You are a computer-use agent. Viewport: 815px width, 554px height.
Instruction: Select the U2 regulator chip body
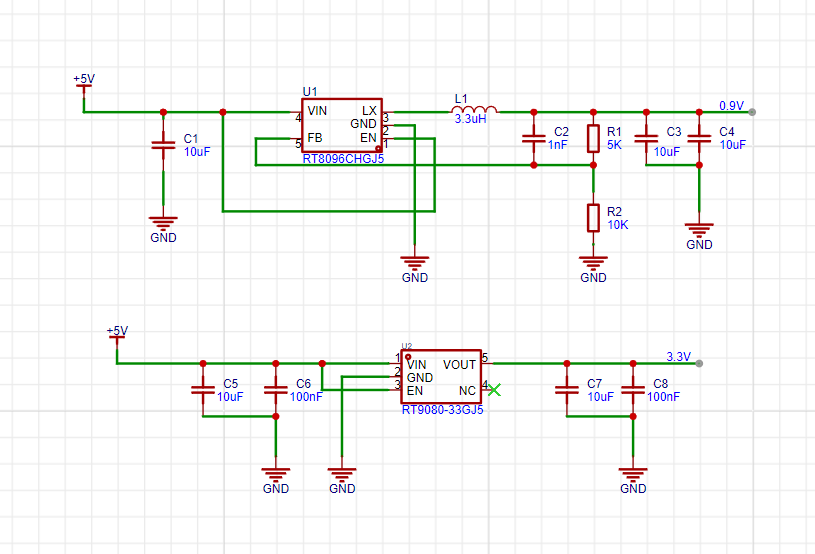pyautogui.click(x=441, y=377)
